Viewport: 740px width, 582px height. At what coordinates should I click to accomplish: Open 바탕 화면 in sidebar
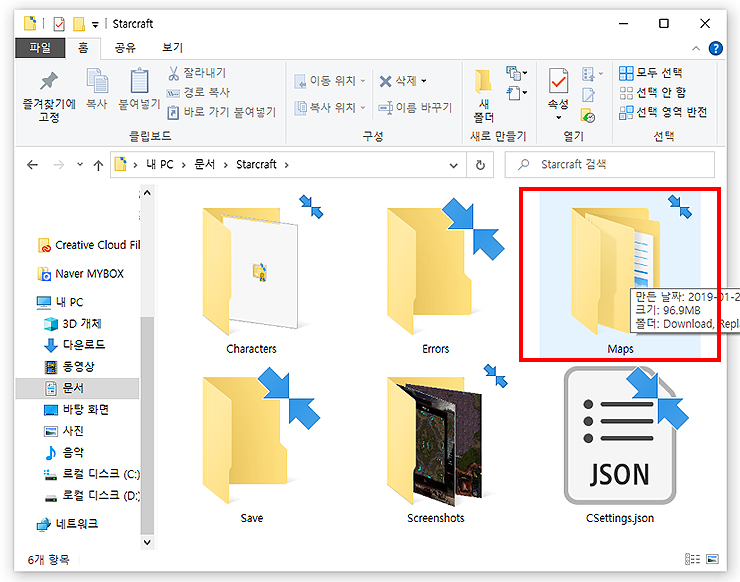coord(76,410)
